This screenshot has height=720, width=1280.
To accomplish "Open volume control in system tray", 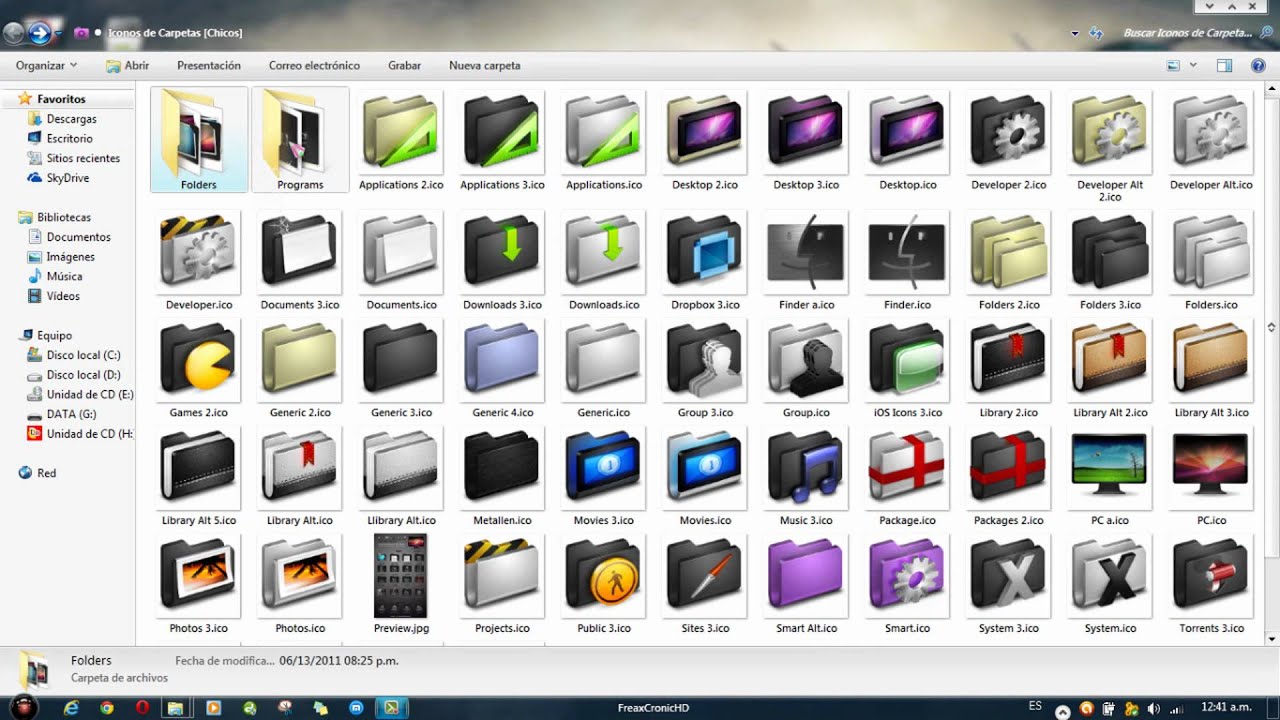I will [1153, 708].
